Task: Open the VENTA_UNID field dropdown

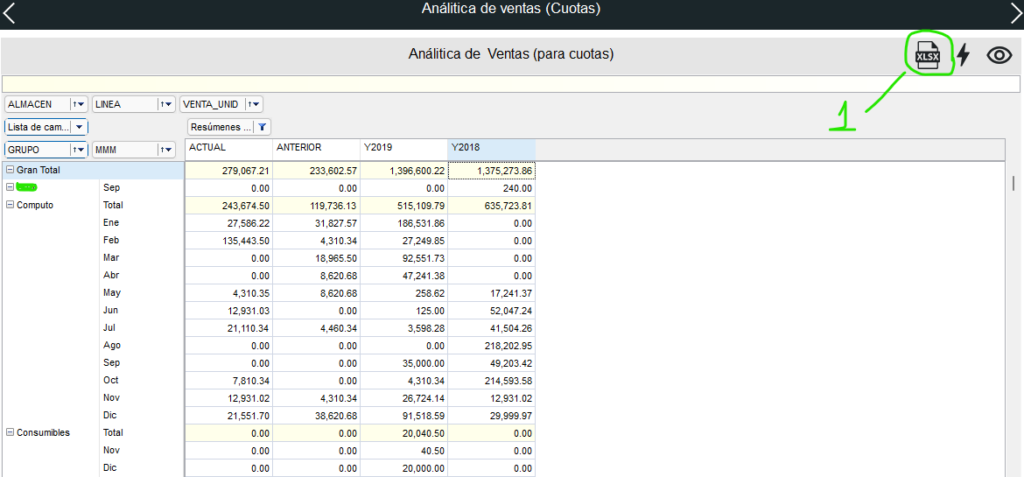Action: (x=253, y=104)
